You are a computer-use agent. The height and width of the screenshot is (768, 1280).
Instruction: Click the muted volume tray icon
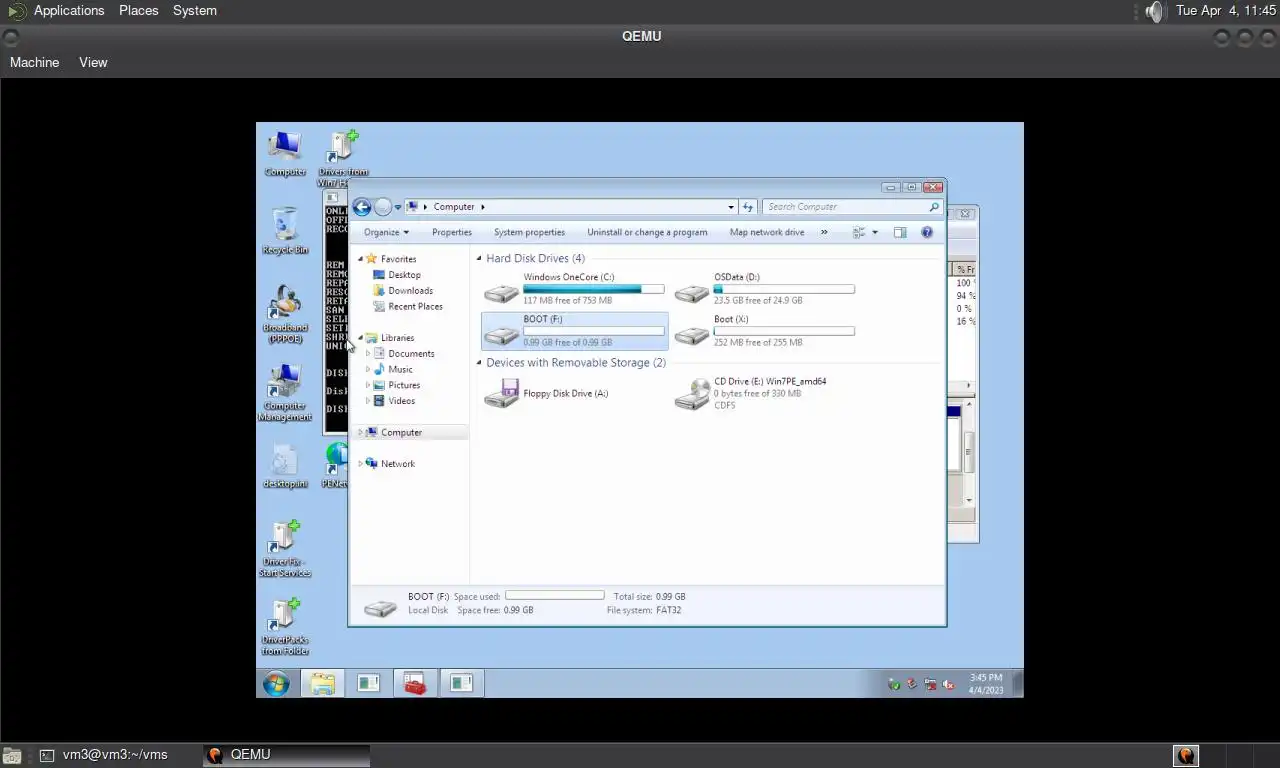point(948,685)
